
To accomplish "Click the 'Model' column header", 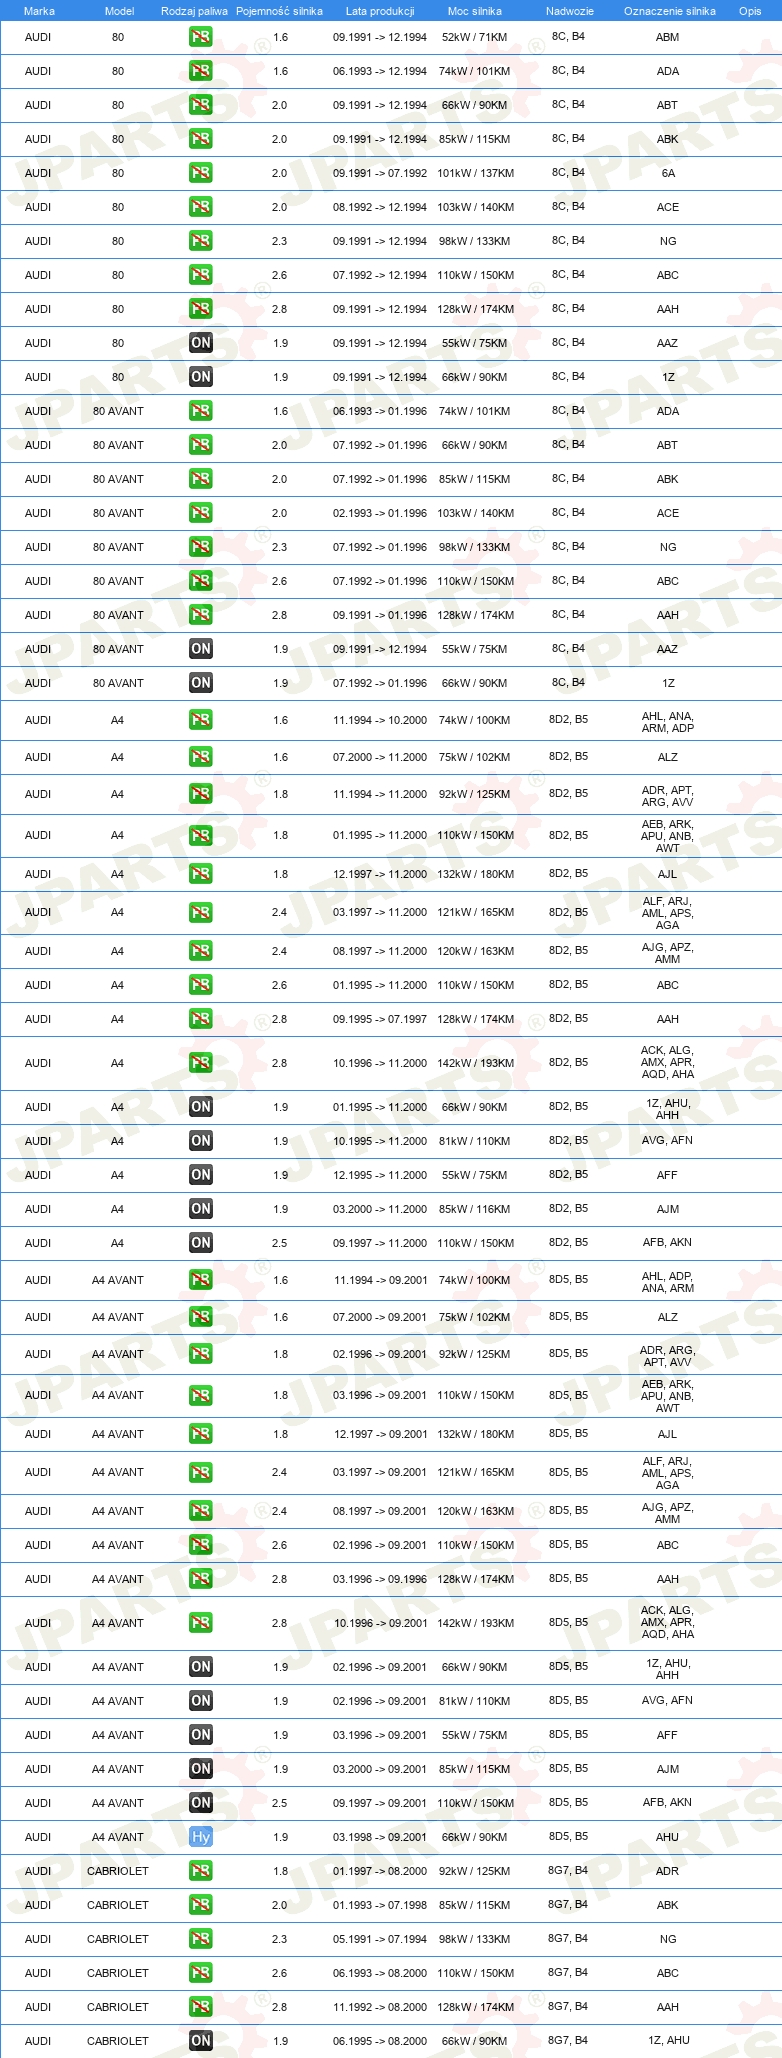I will coord(119,11).
